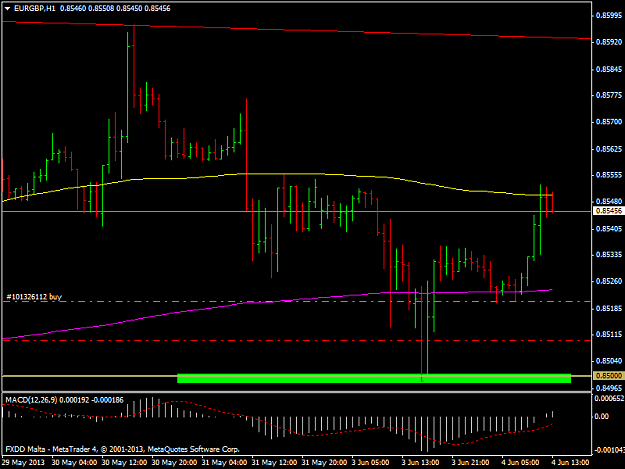Click the 31 May 12:00 time label
The image size is (625, 469).
pos(274,463)
